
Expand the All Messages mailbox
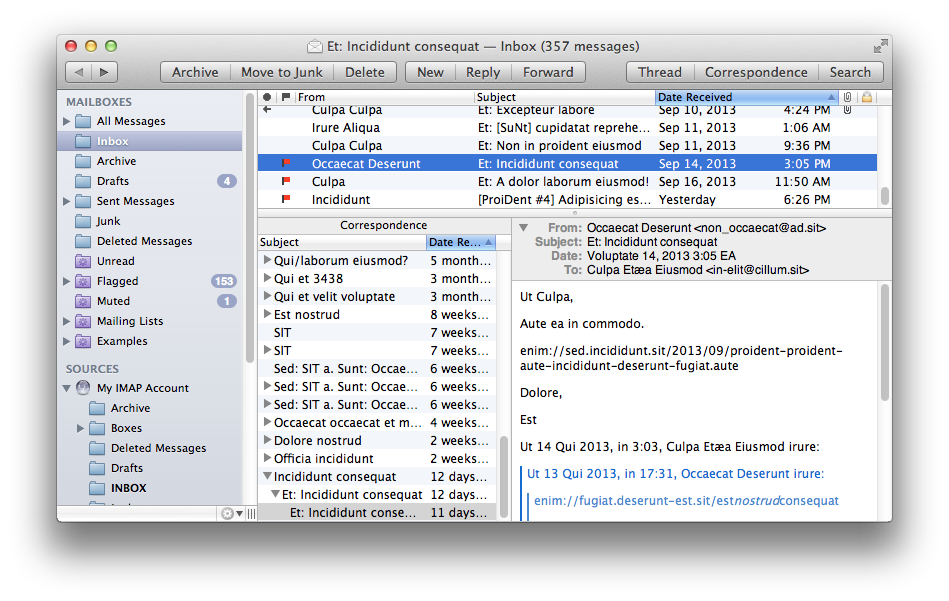pyautogui.click(x=67, y=121)
